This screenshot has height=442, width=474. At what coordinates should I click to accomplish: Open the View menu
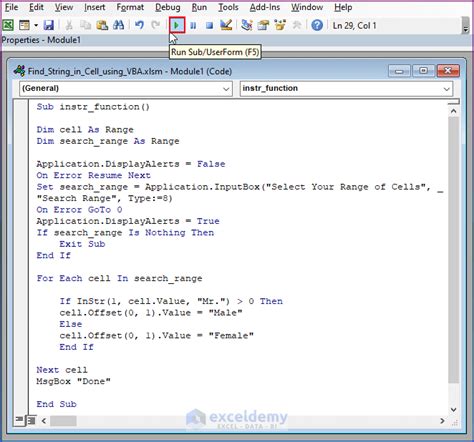(64, 7)
